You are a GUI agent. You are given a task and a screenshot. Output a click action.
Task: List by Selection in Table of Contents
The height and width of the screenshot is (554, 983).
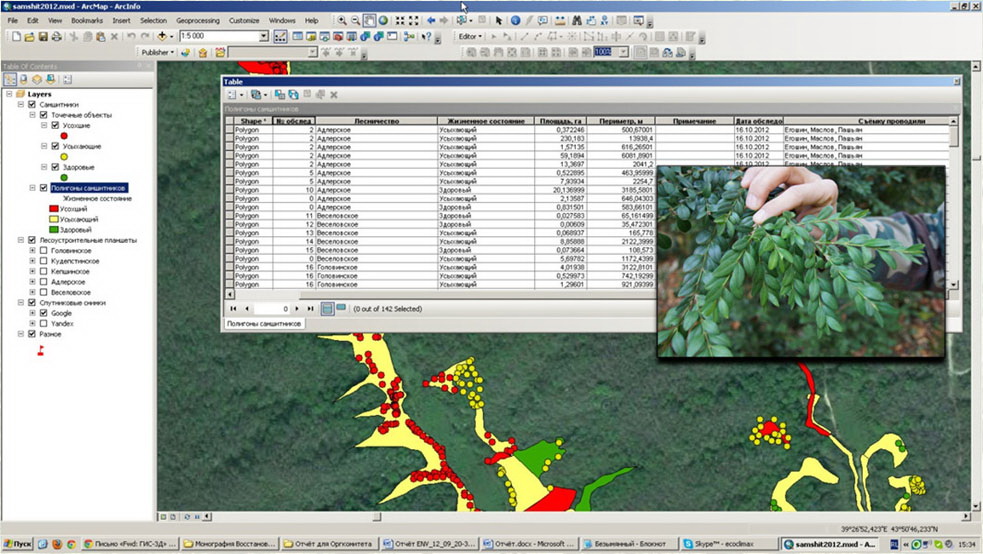click(x=50, y=79)
